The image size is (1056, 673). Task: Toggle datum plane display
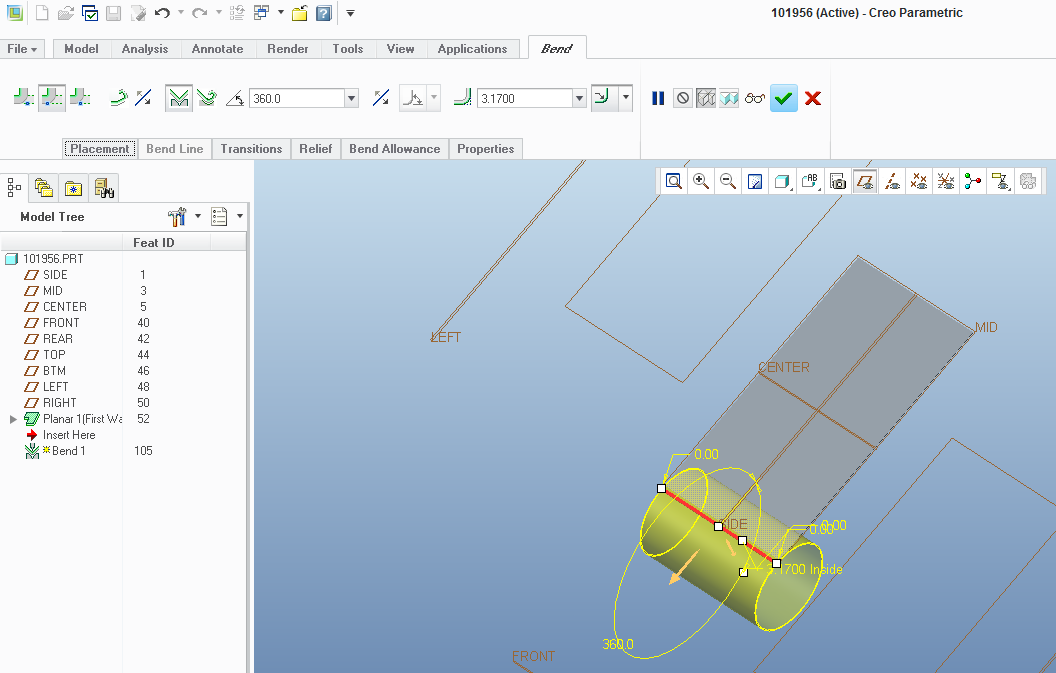coord(865,181)
